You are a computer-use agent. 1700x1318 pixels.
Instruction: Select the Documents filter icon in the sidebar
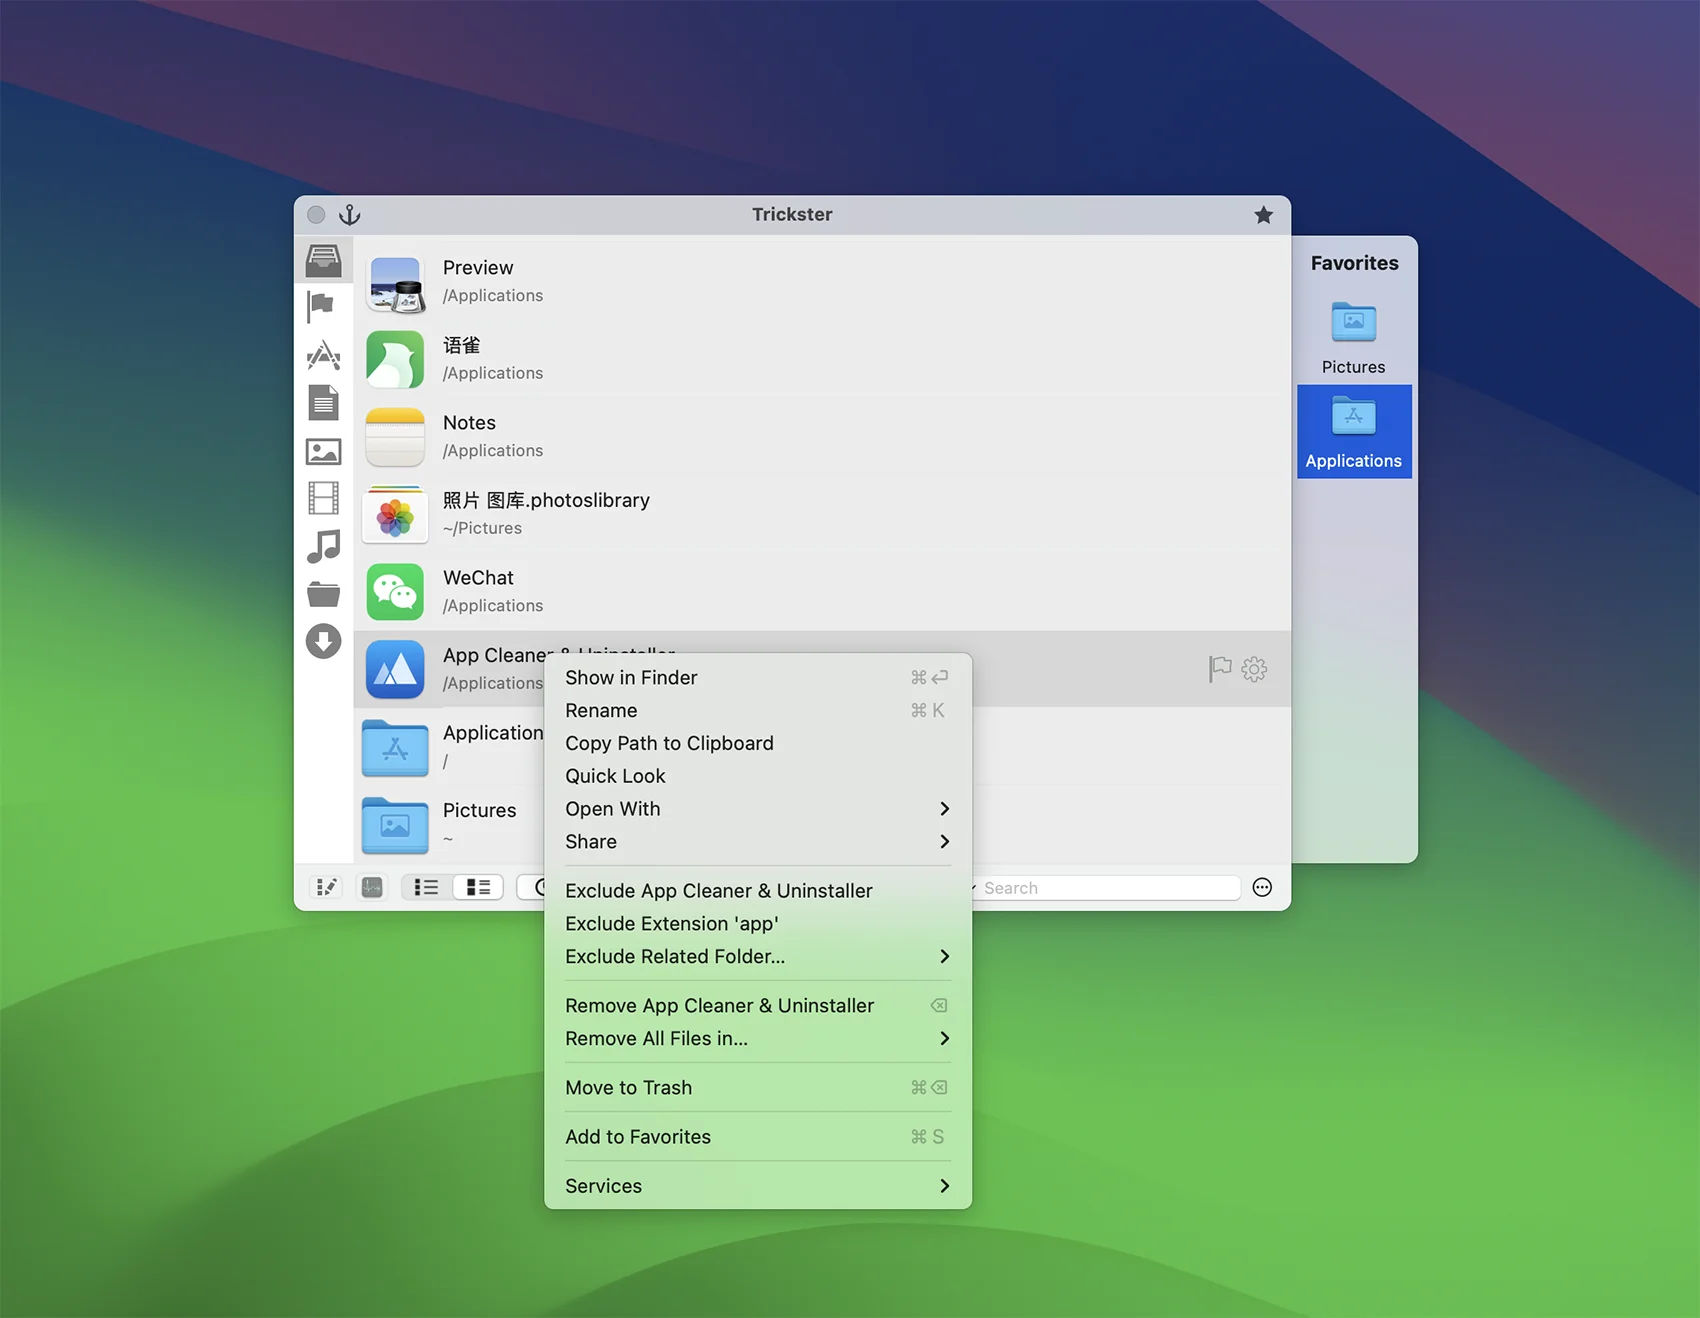tap(323, 403)
